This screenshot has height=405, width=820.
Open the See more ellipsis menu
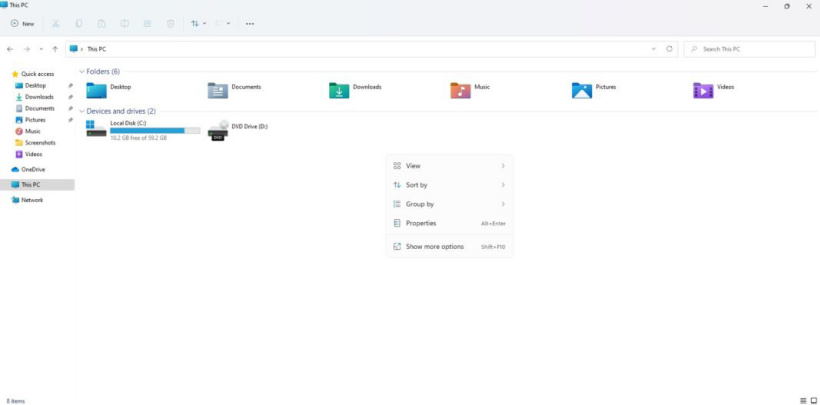250,24
